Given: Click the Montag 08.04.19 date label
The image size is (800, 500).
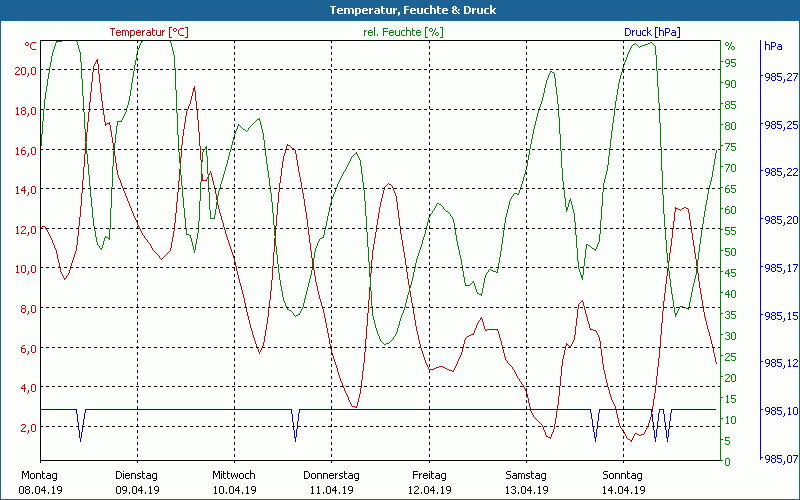Looking at the screenshot, I should tap(40, 482).
